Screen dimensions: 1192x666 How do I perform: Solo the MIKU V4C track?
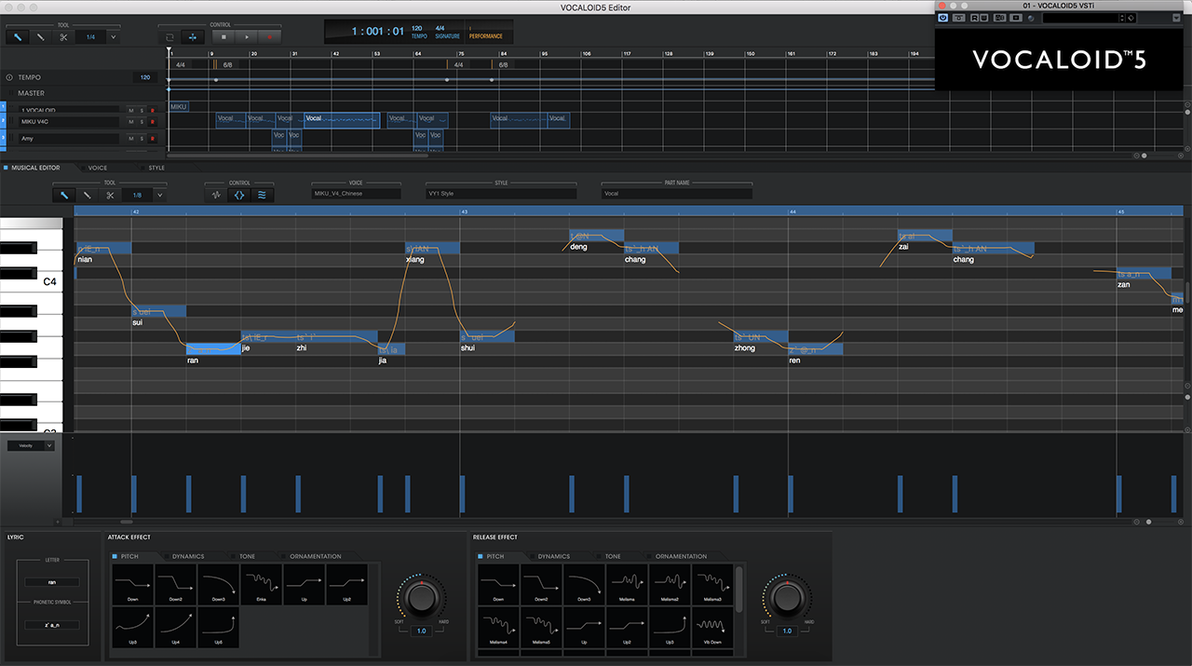[x=141, y=122]
